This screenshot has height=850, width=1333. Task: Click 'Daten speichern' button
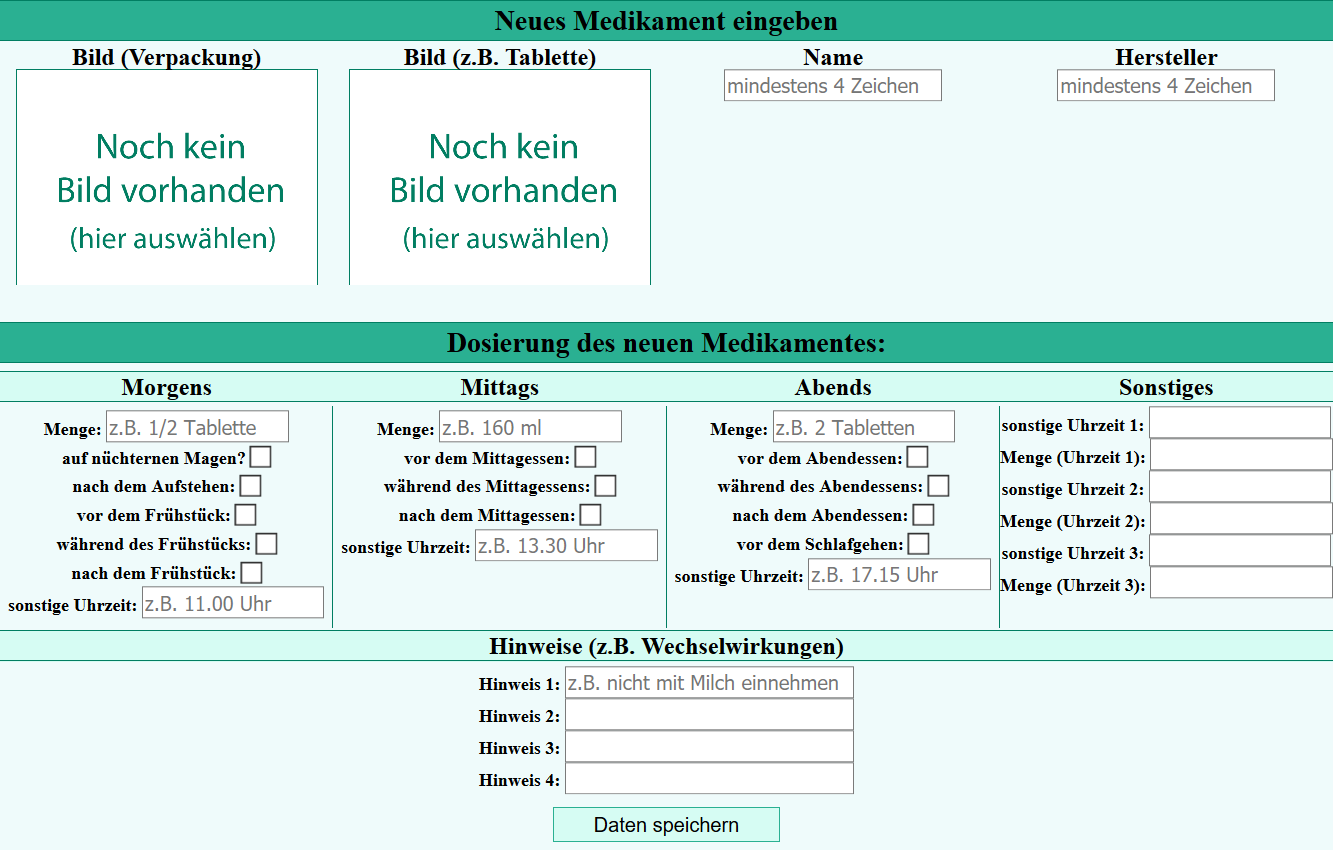pyautogui.click(x=666, y=825)
